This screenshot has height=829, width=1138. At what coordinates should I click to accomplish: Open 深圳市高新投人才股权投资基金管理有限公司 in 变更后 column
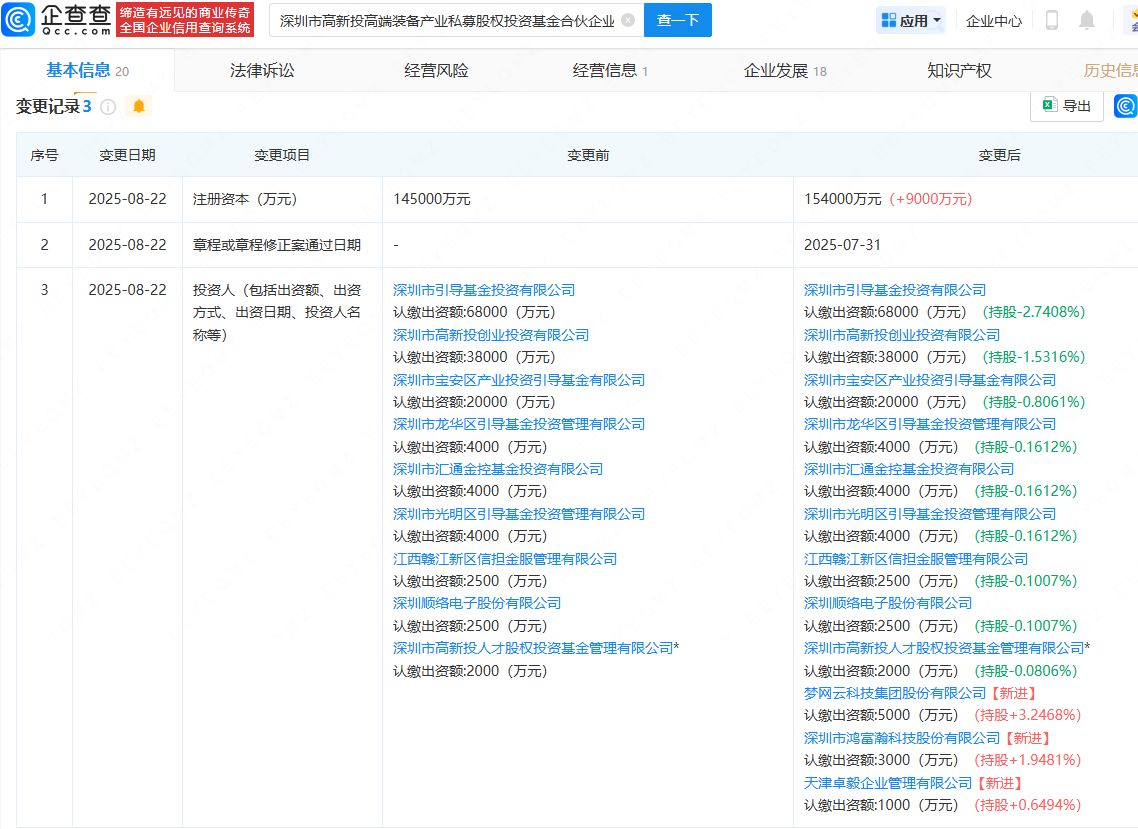(x=944, y=648)
